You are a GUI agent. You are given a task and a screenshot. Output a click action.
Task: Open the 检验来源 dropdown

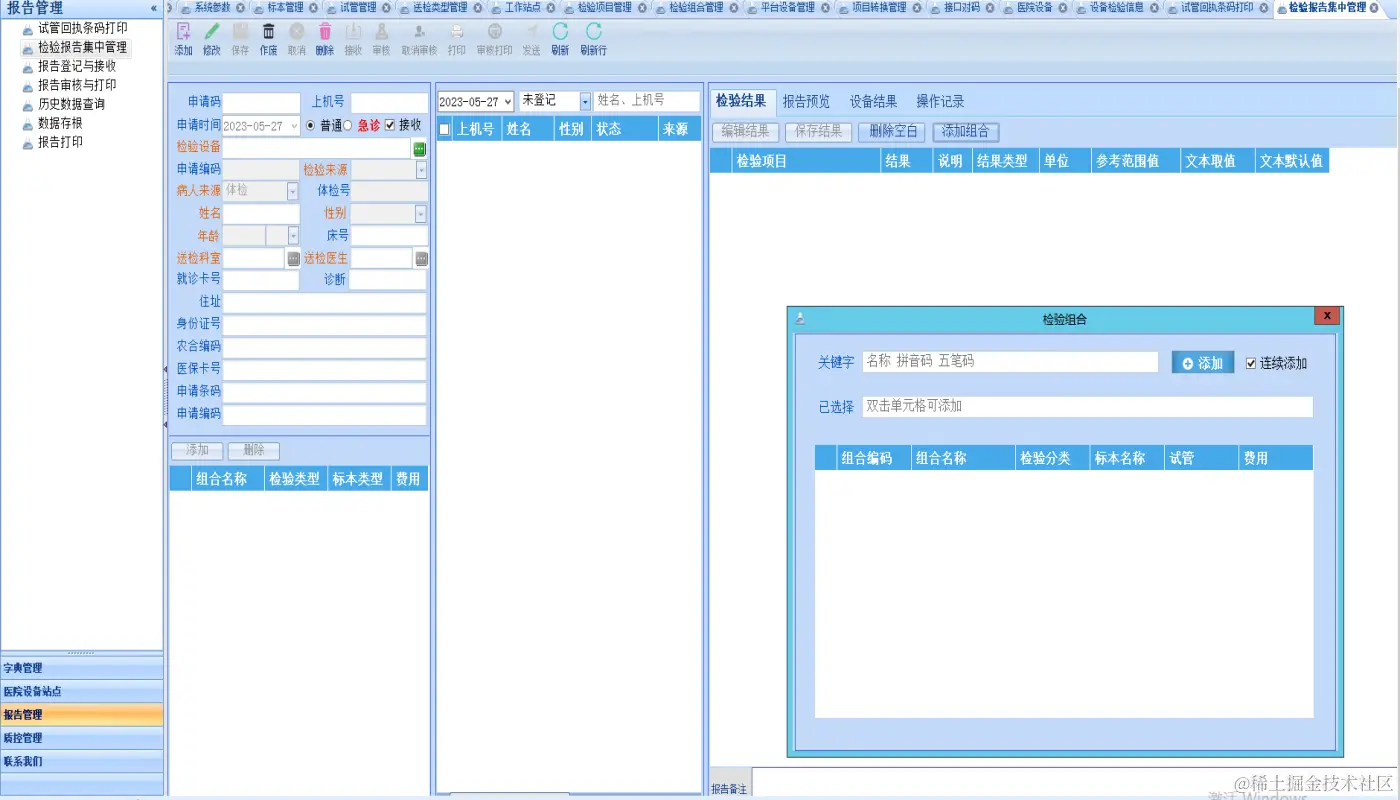(421, 170)
